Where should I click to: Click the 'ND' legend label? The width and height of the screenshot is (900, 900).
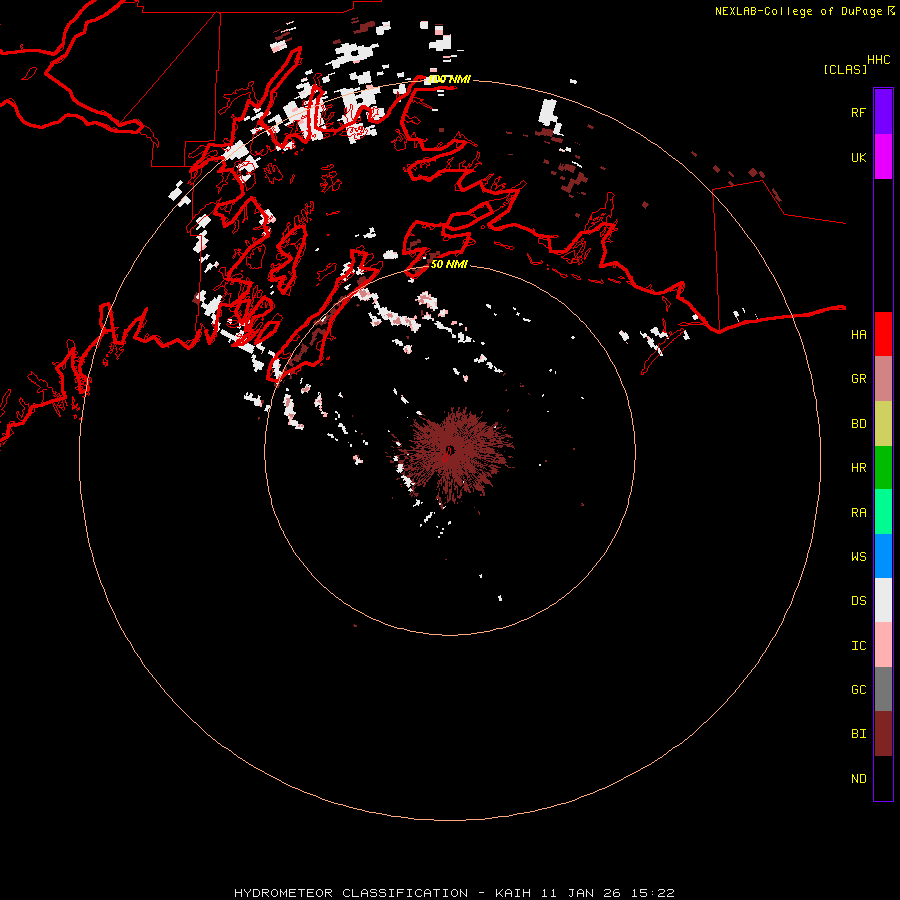(x=858, y=779)
